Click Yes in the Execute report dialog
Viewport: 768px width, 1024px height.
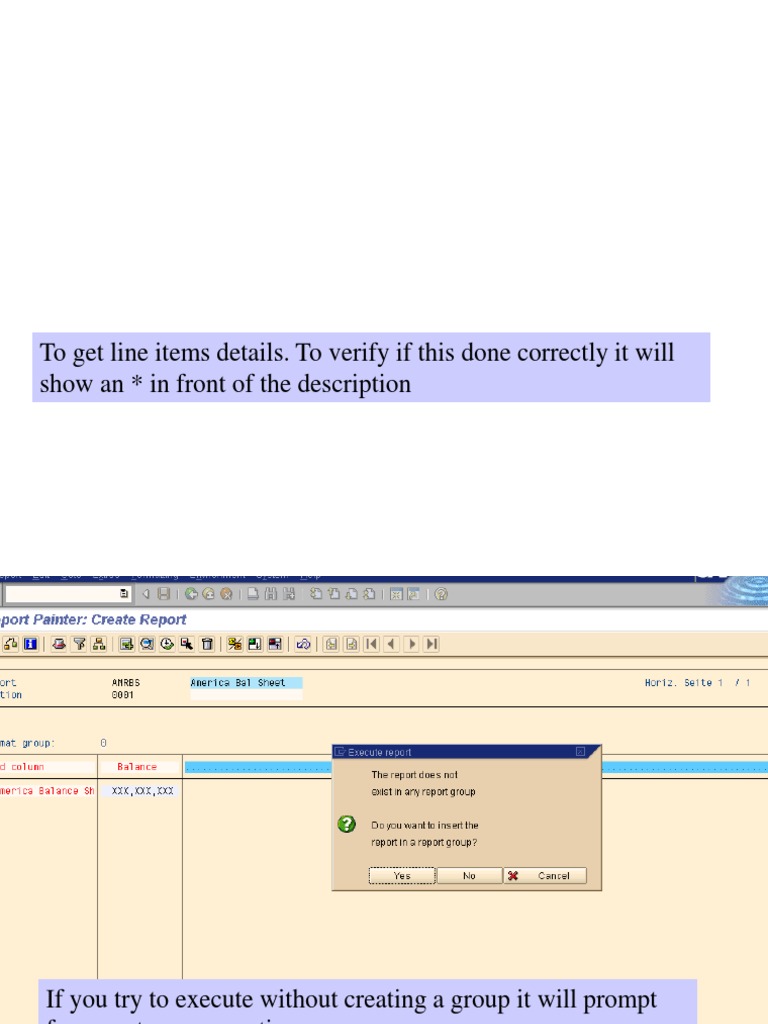pos(402,876)
